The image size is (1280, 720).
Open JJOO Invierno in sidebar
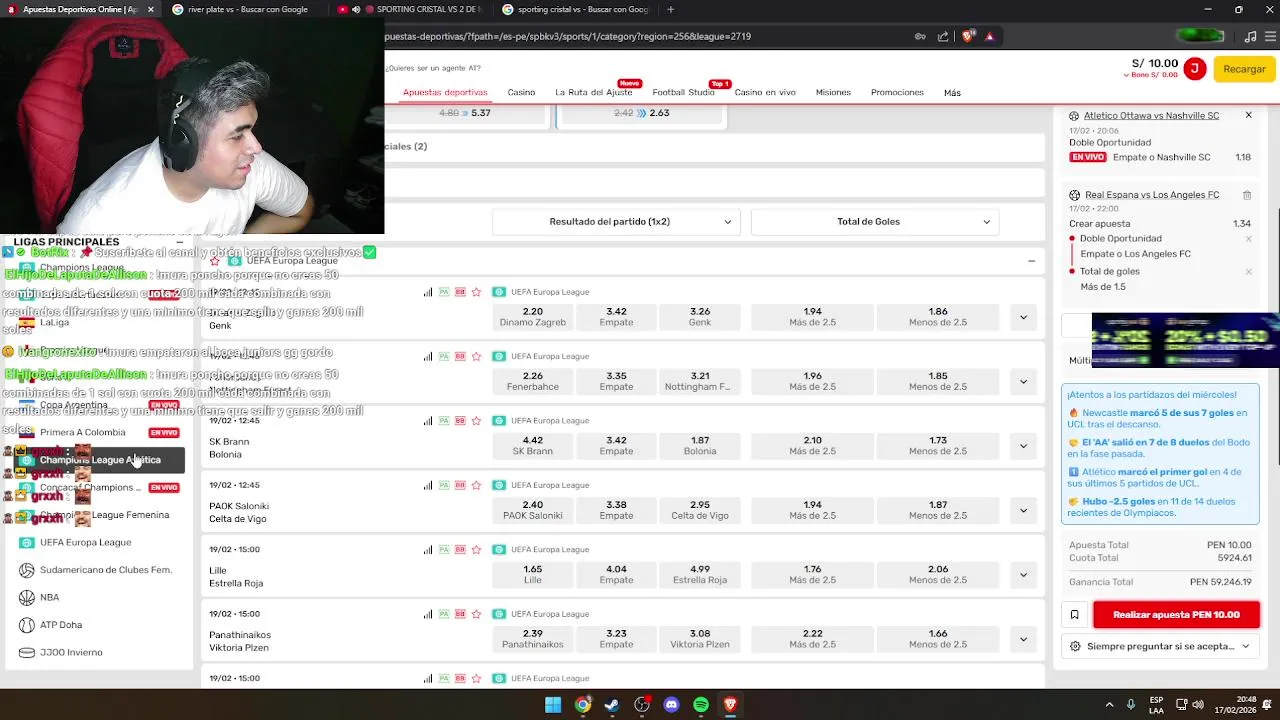coord(71,652)
